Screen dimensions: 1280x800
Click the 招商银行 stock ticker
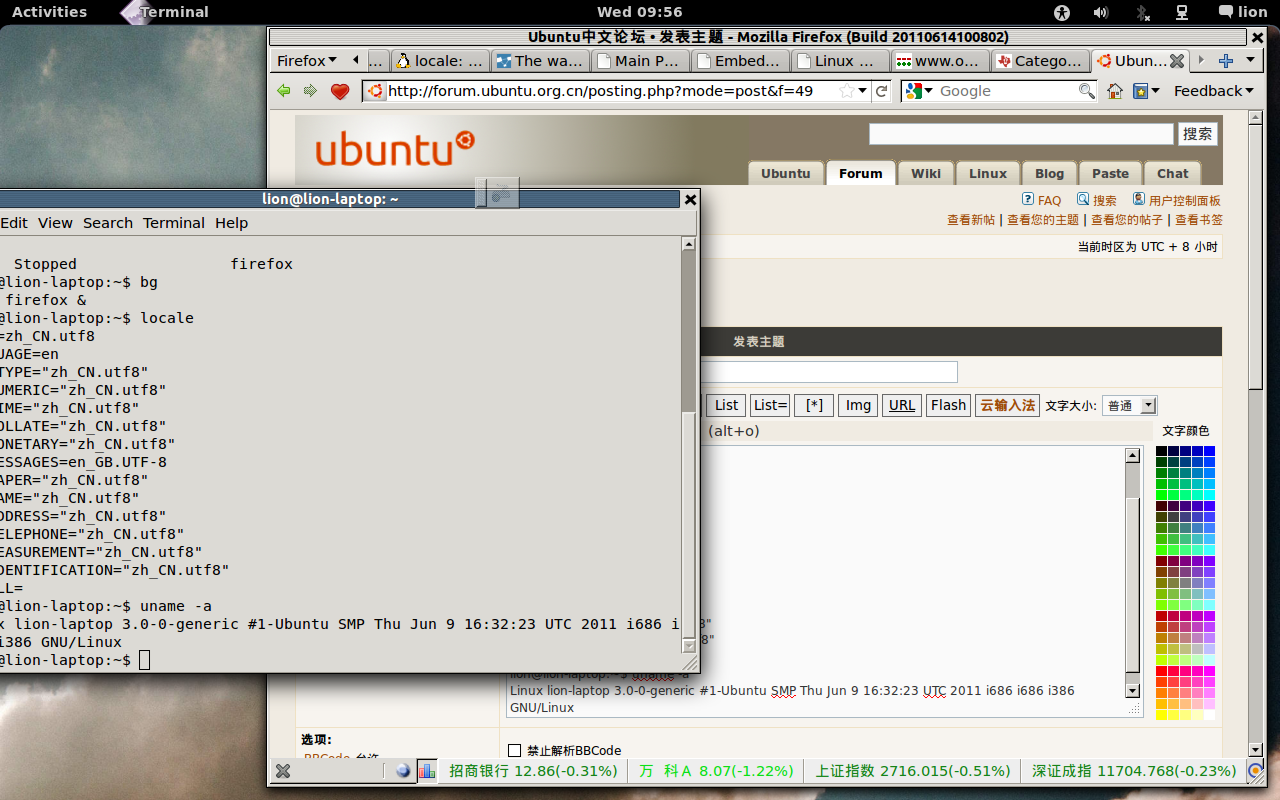pos(533,771)
